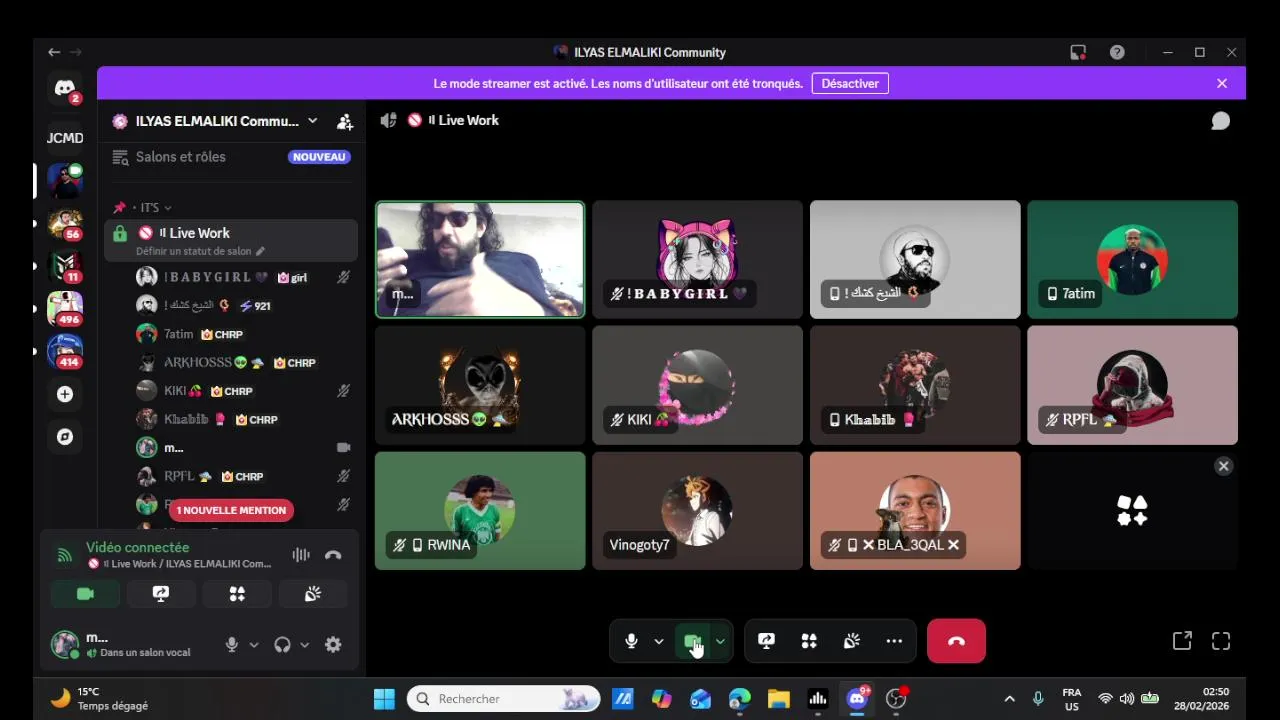The width and height of the screenshot is (1280, 720).
Task: Click the invite people icon beside server name
Action: click(x=345, y=121)
